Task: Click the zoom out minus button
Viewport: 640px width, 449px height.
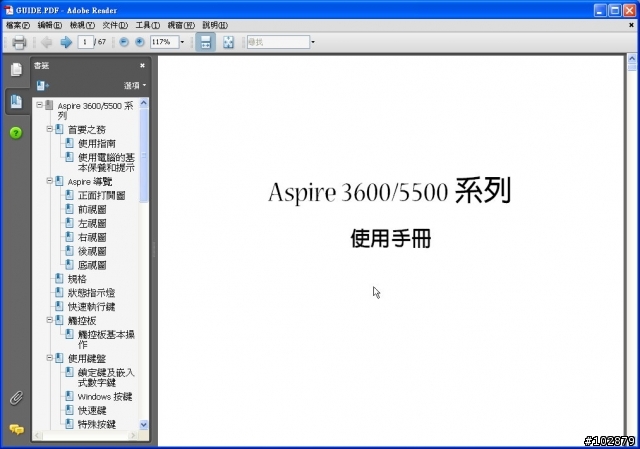Action: click(x=124, y=42)
